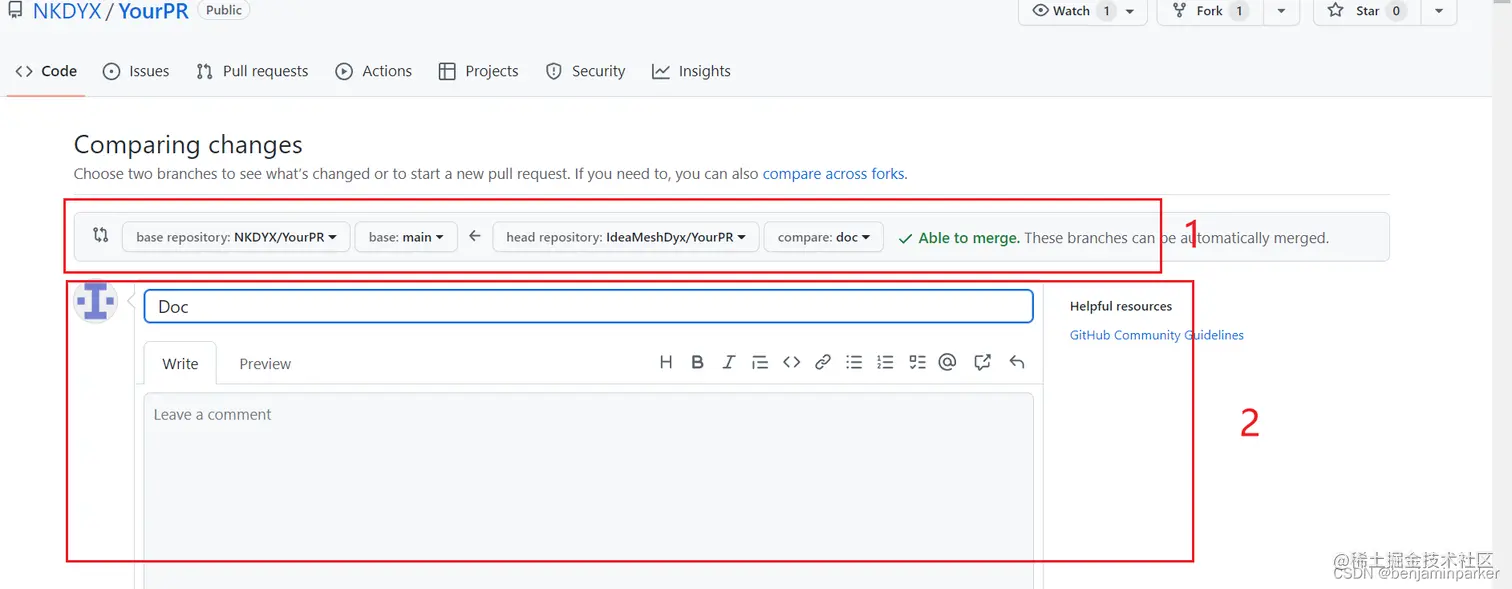Click the compare branches swap icon
This screenshot has width=1512, height=589.
pyautogui.click(x=100, y=236)
